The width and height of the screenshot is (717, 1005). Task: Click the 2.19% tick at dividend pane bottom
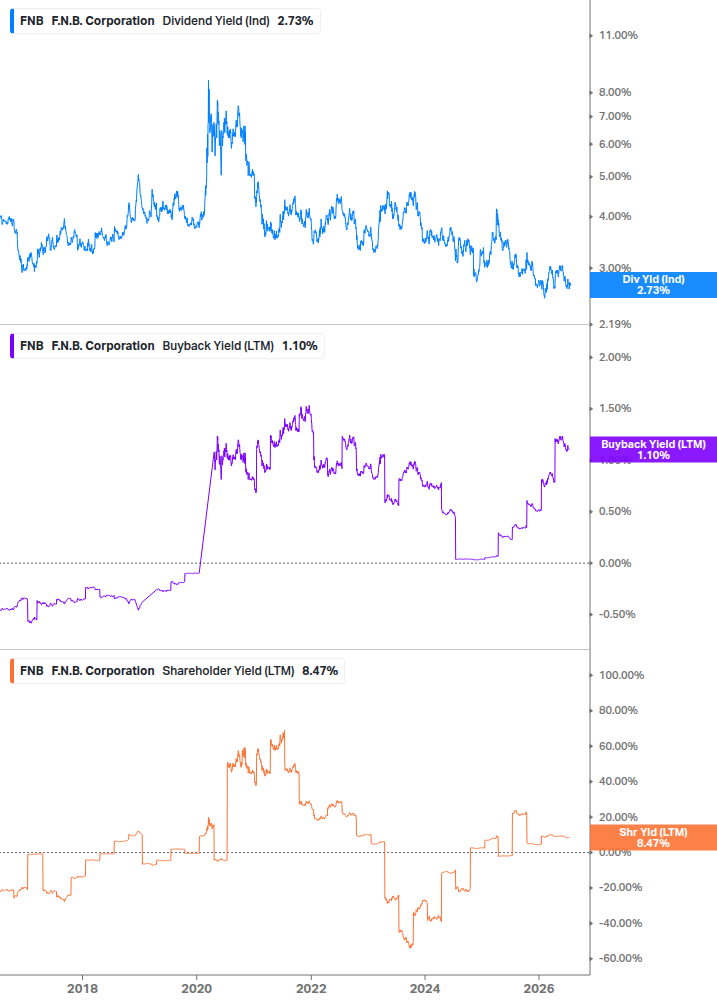click(x=615, y=324)
